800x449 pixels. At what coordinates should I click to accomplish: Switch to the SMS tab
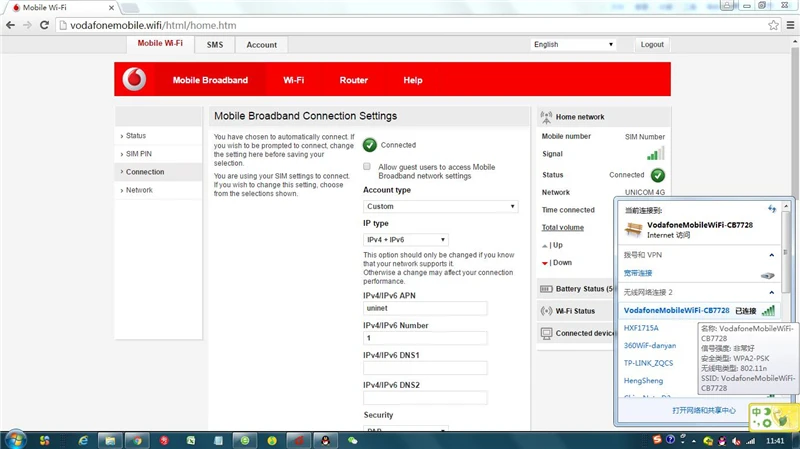pyautogui.click(x=215, y=45)
